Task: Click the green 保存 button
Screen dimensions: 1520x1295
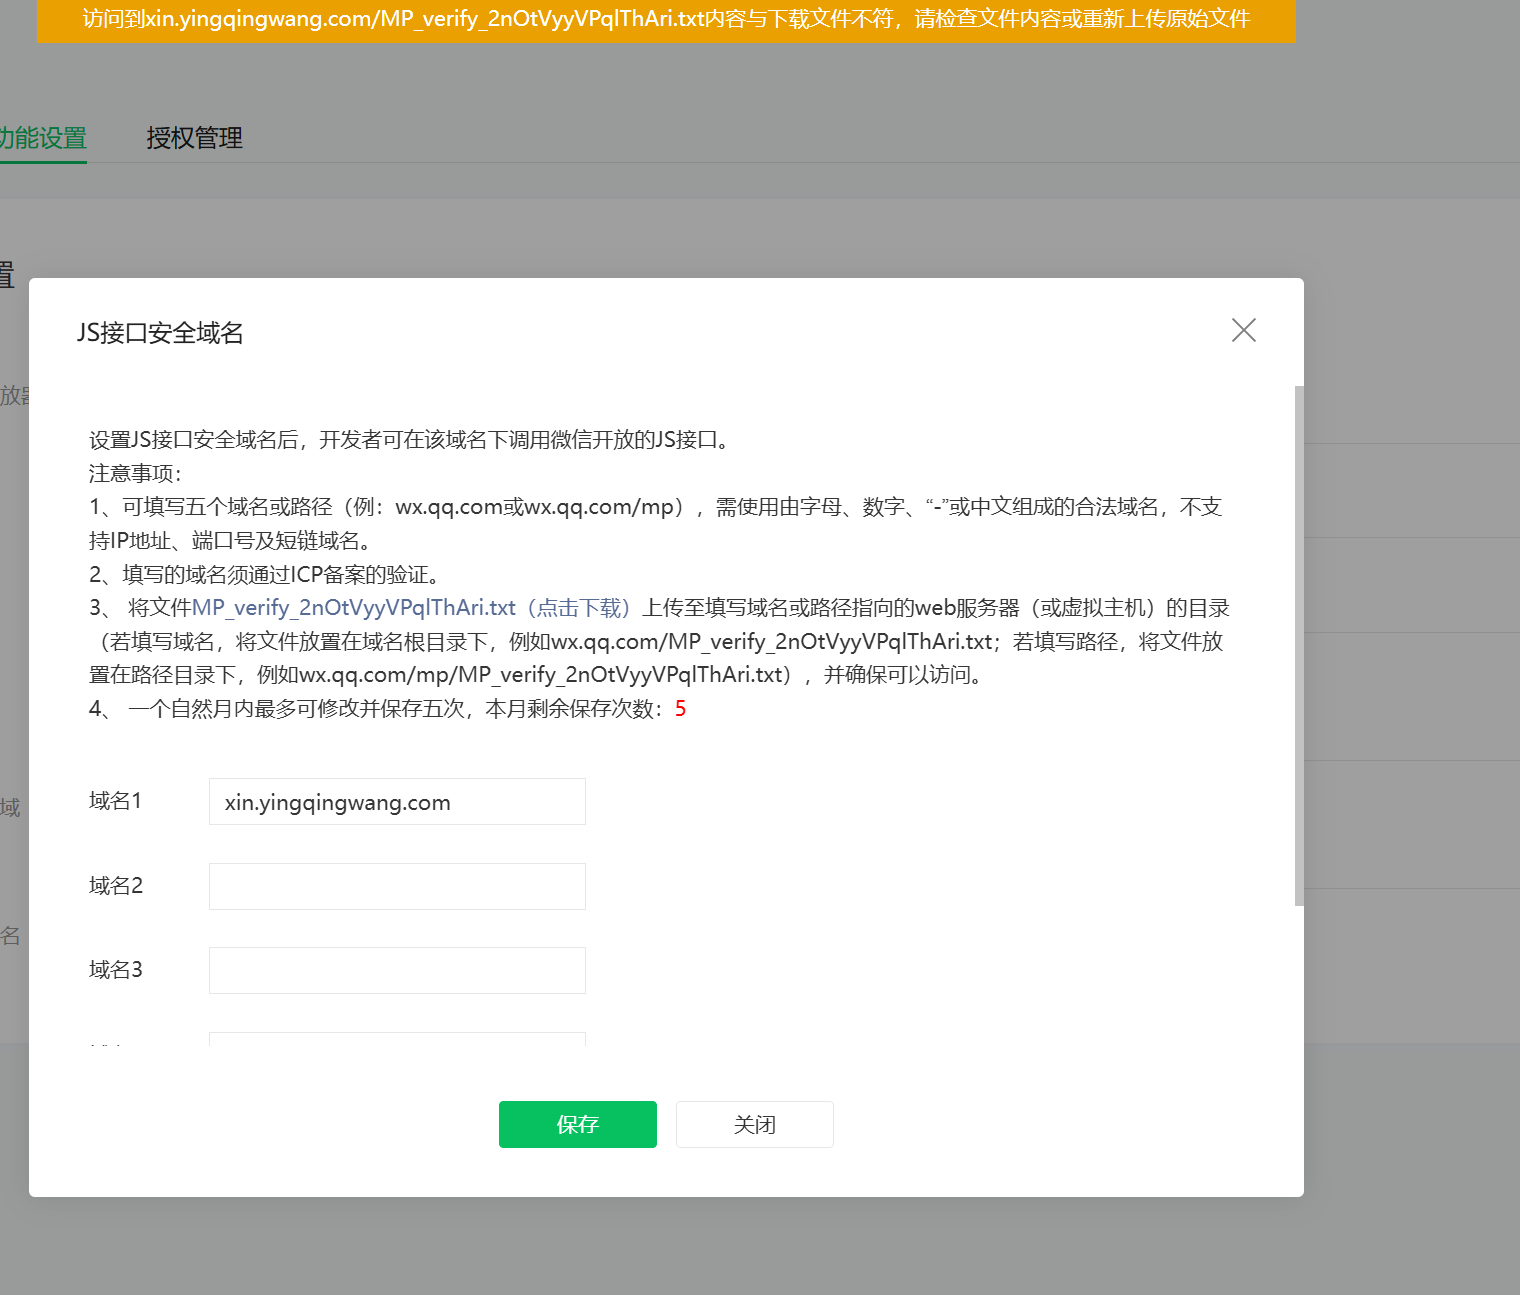Action: coord(578,1124)
